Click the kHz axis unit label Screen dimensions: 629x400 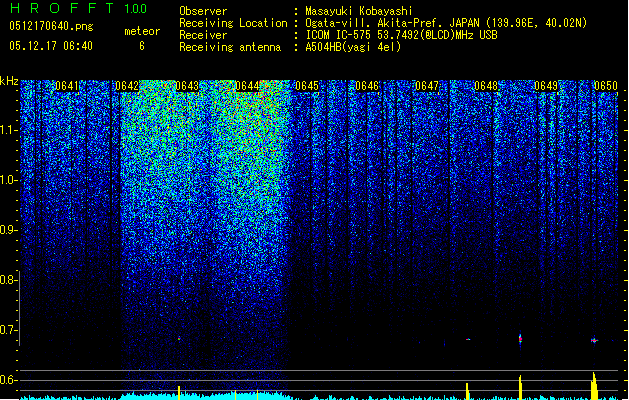(x=9, y=81)
